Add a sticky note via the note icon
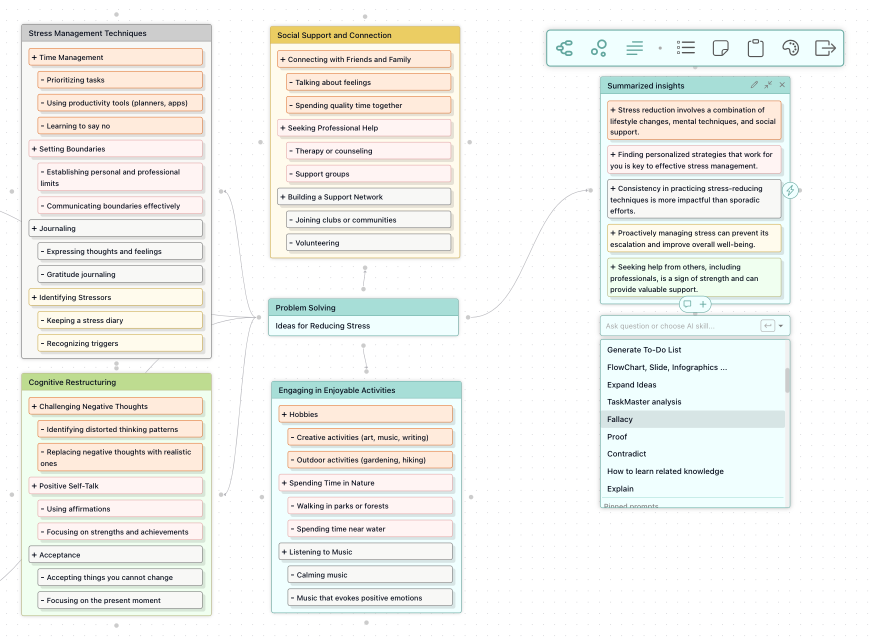Image resolution: width=869 pixels, height=638 pixels. (720, 47)
